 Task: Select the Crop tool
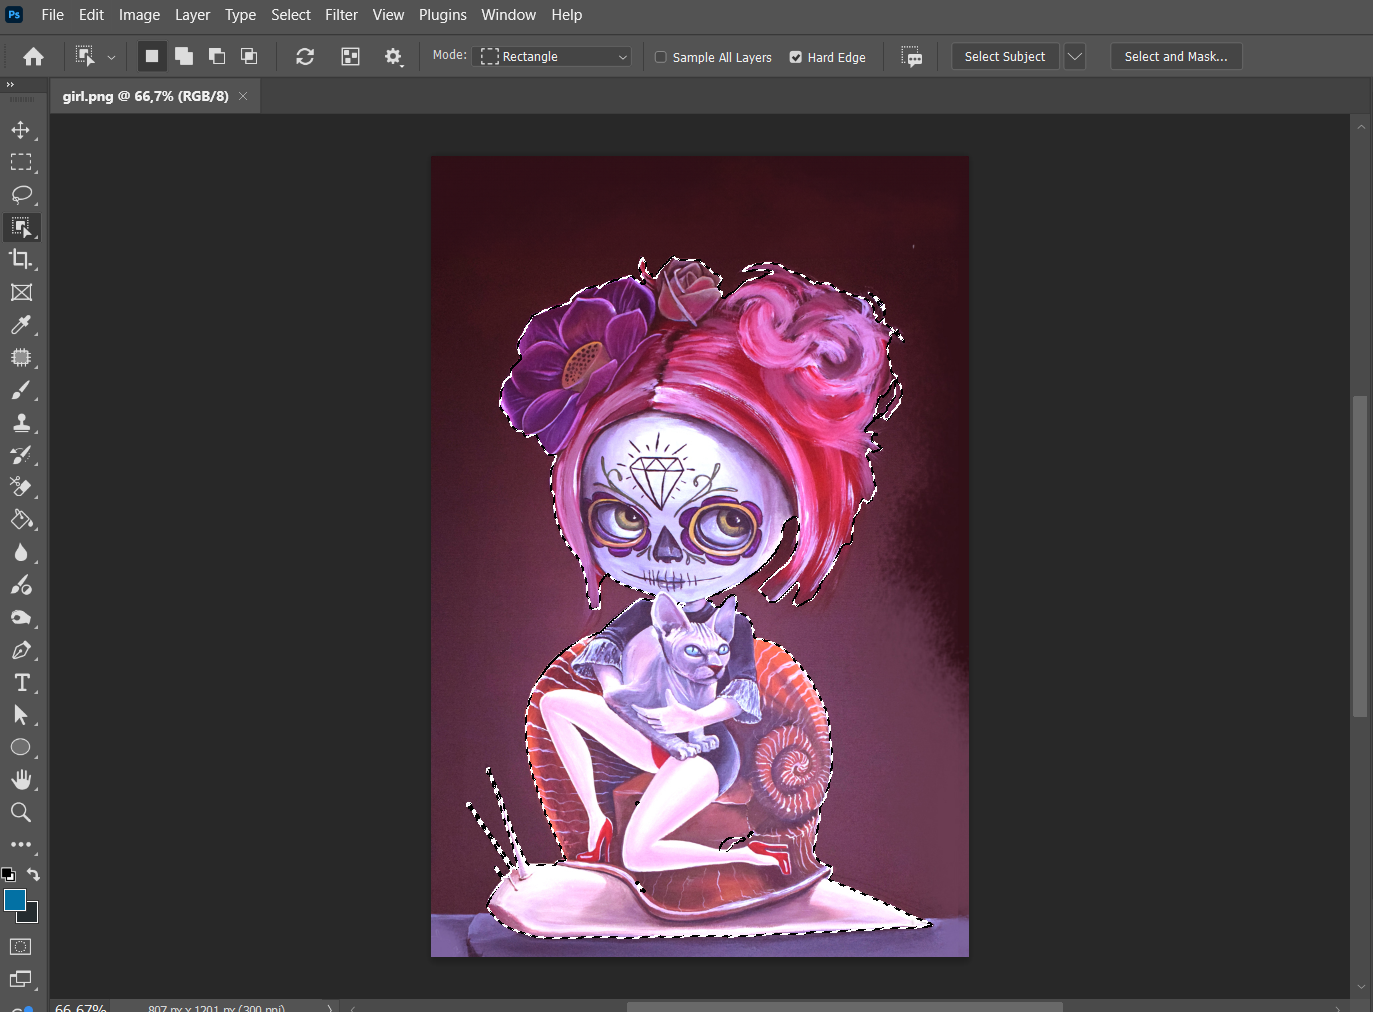[x=21, y=260]
